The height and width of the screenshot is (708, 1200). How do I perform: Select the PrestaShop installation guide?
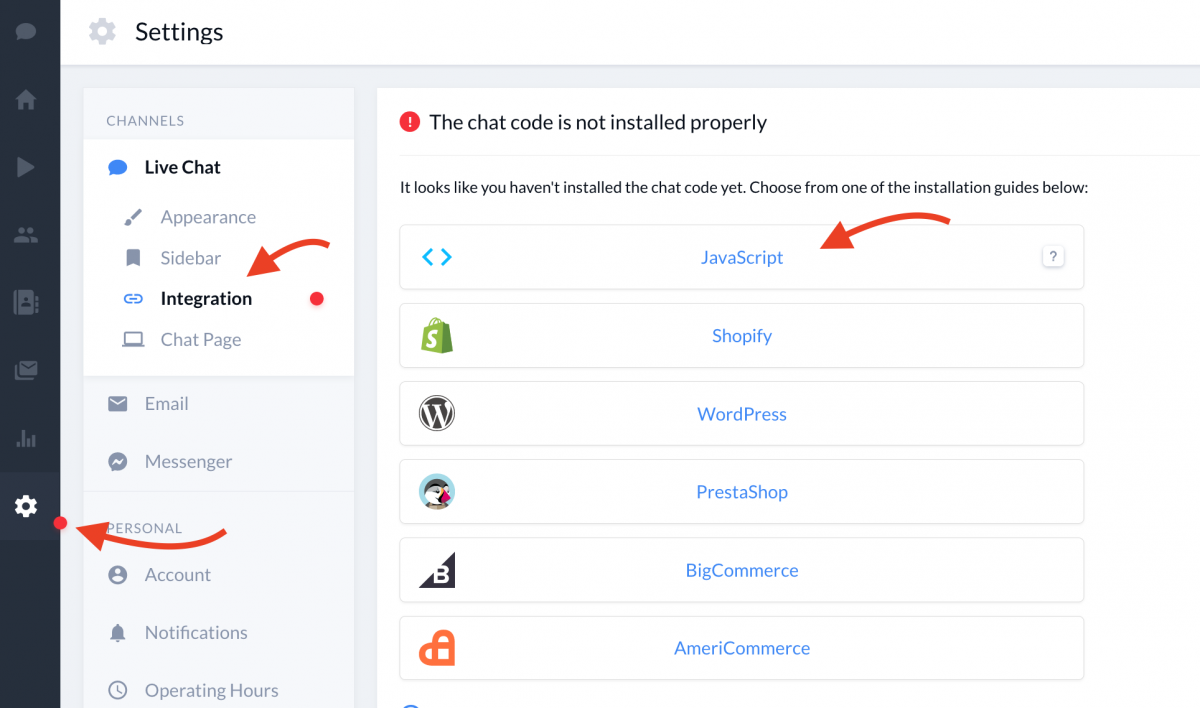tap(741, 491)
